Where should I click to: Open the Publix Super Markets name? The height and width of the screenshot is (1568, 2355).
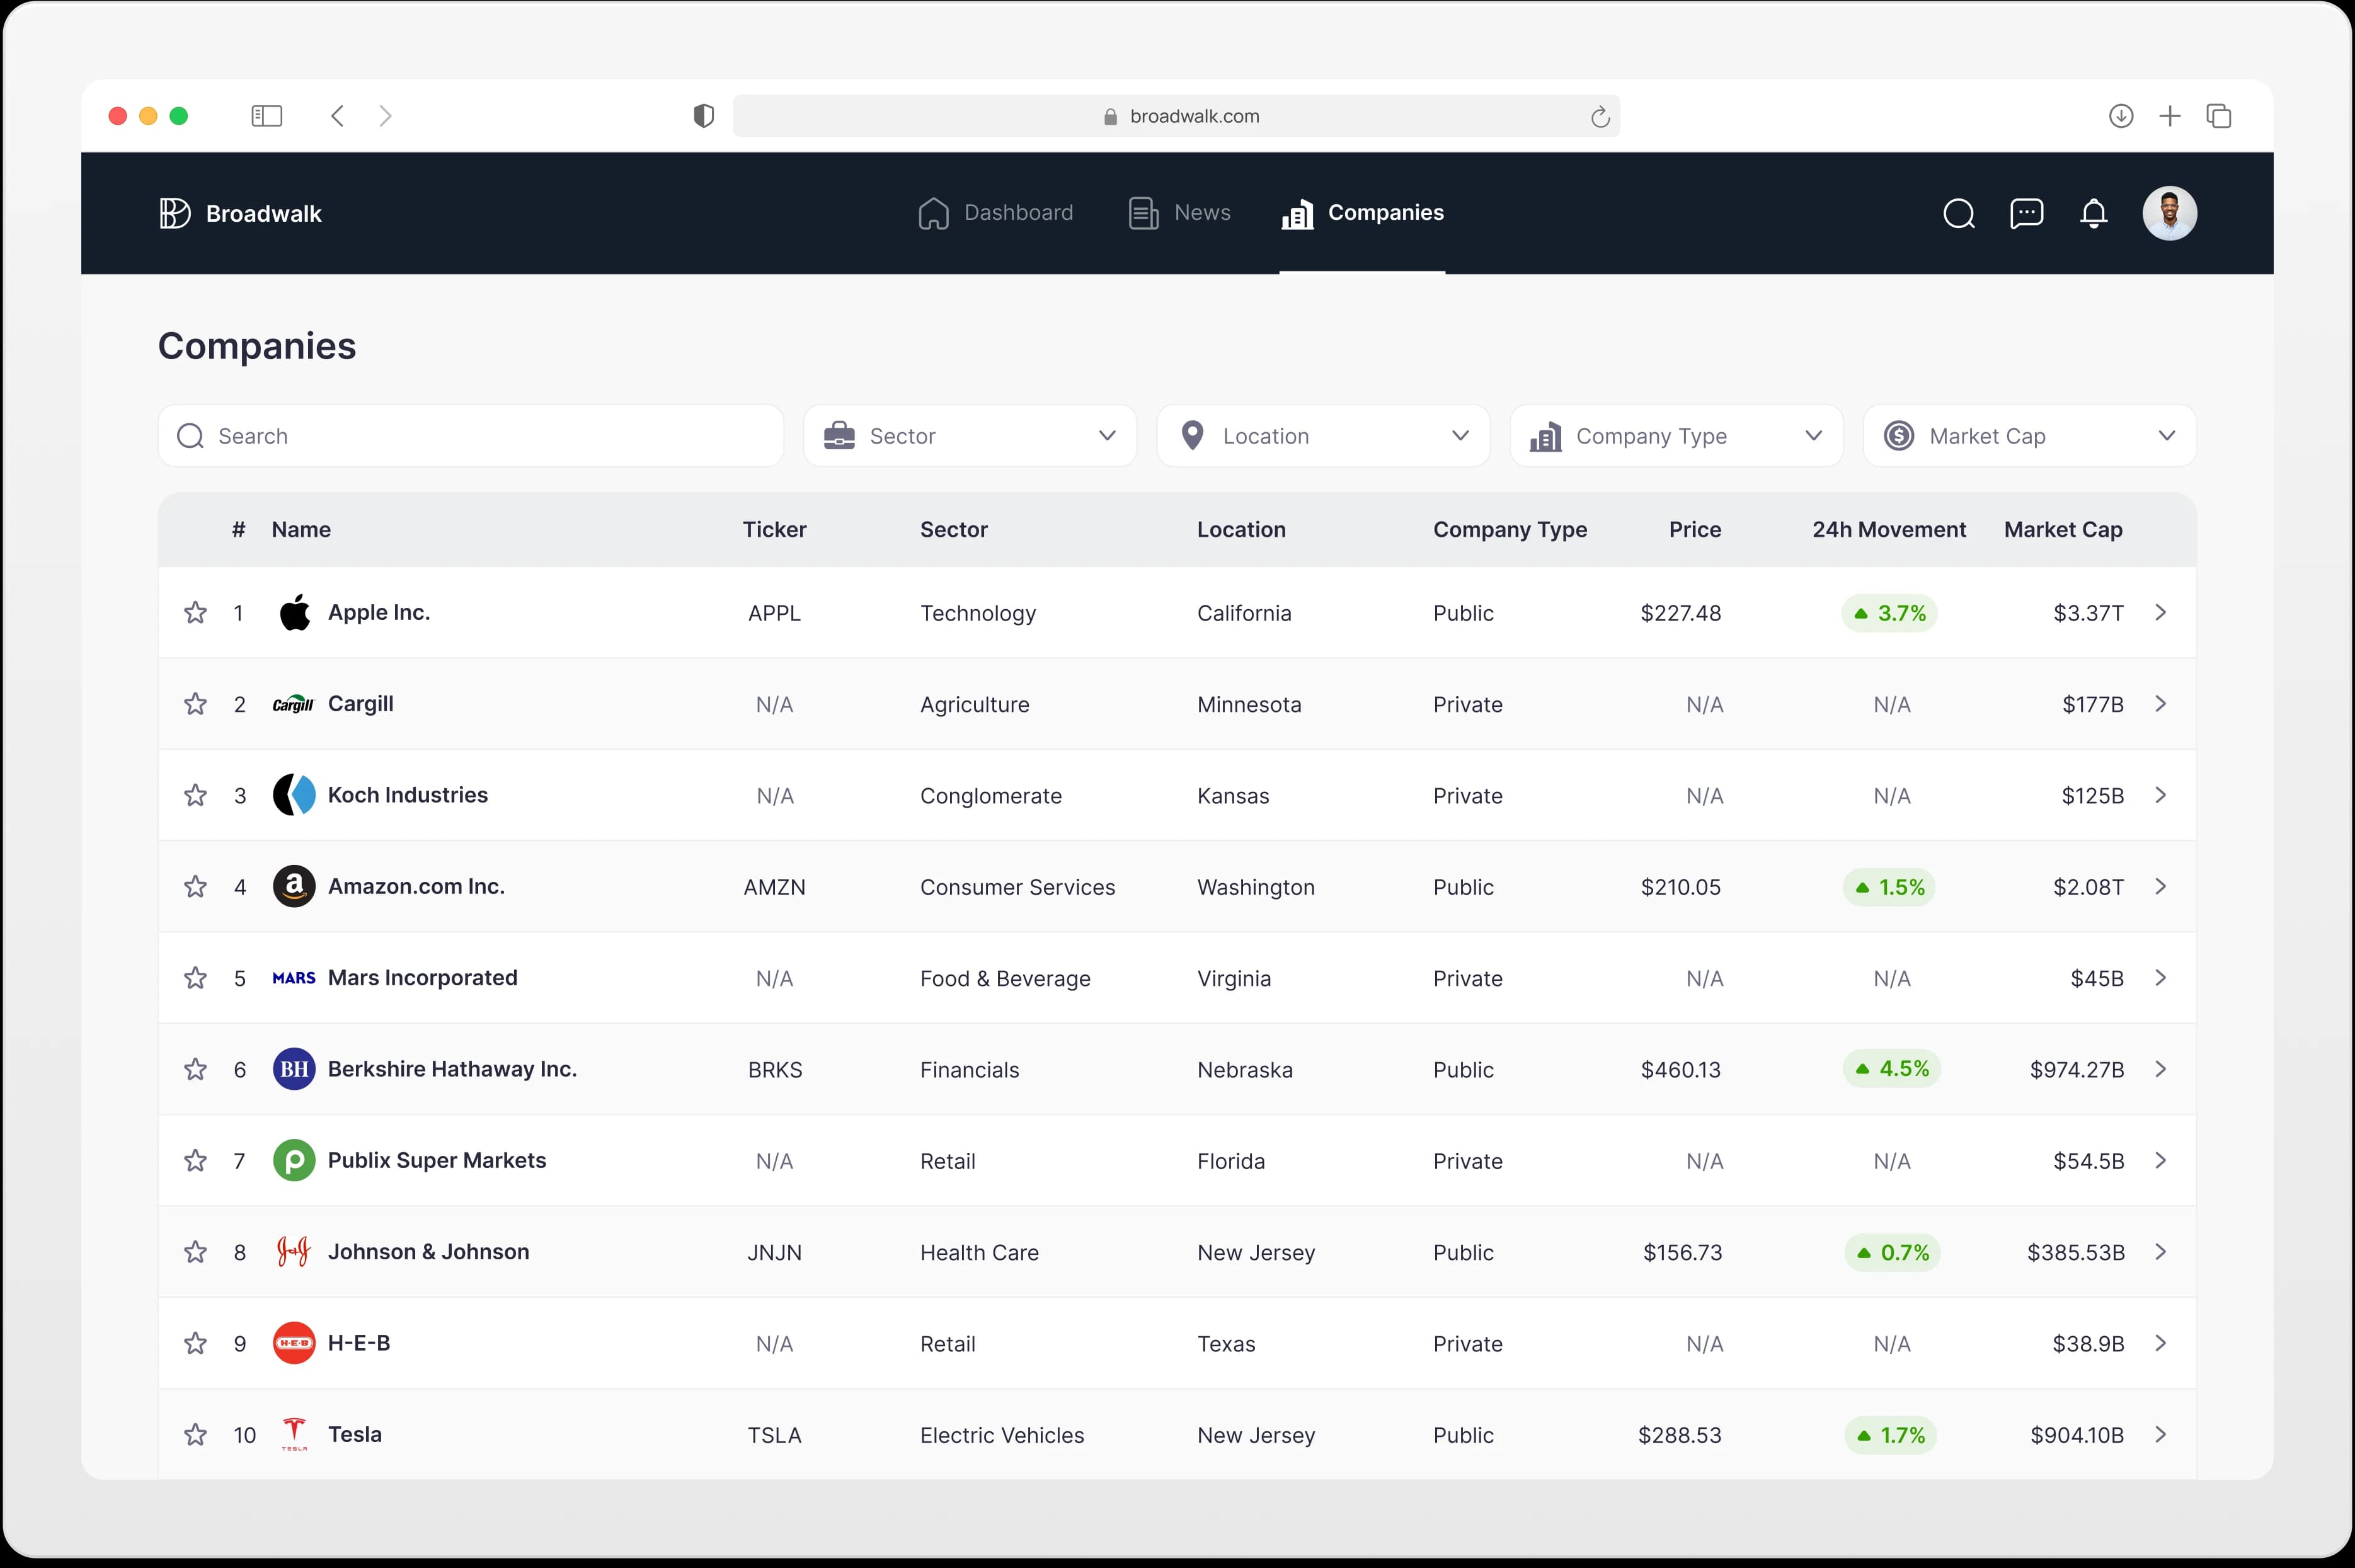(437, 1161)
